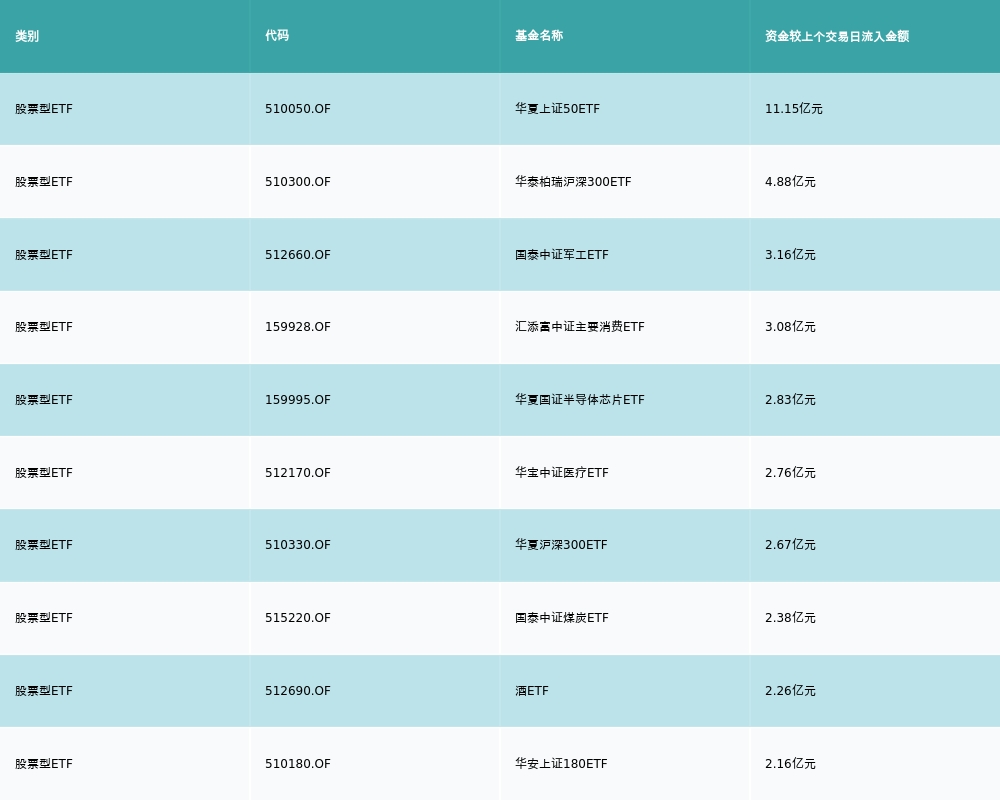Click 股票型ETF in the 512170.OF row
This screenshot has width=1000, height=800.
click(x=44, y=473)
